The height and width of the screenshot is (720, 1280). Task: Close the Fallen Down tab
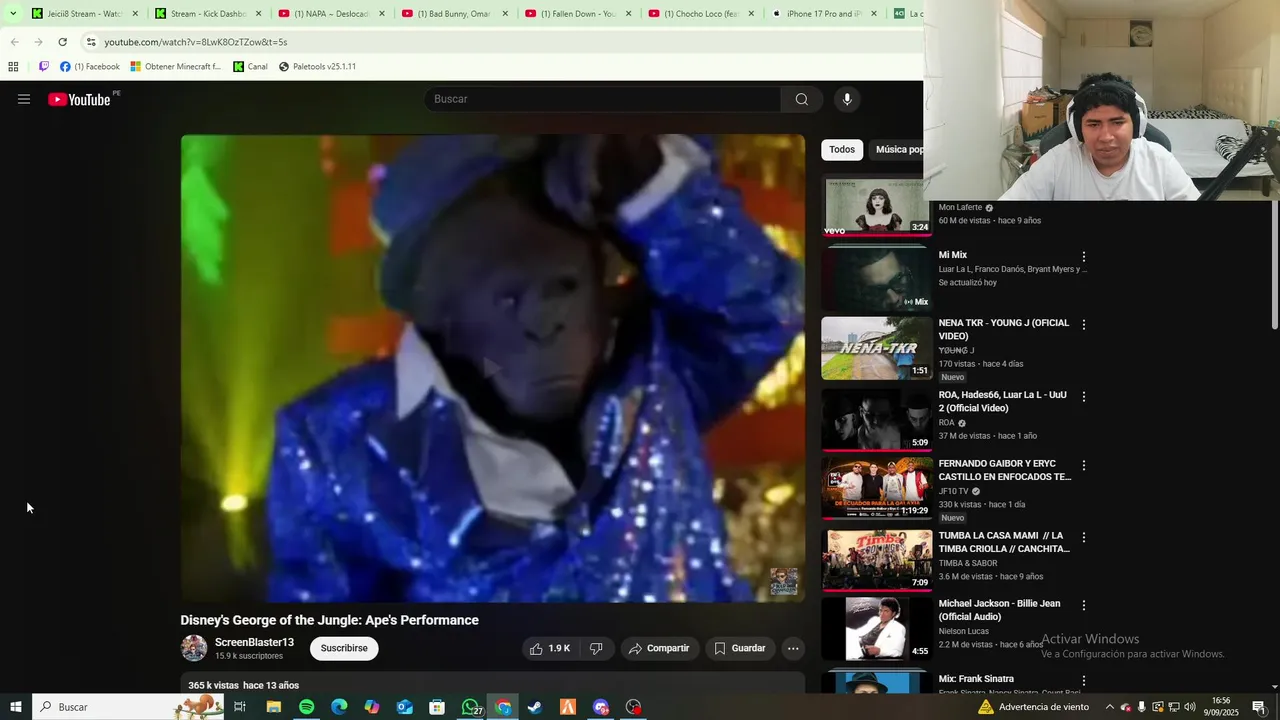tap(628, 14)
